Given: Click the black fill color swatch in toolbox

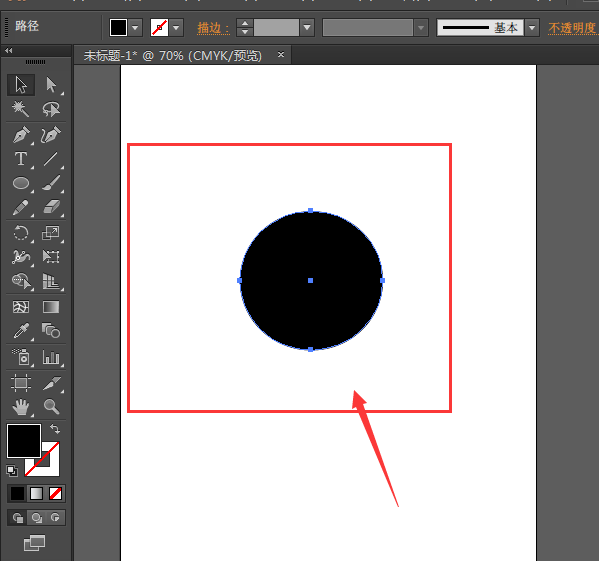Looking at the screenshot, I should coord(24,441).
